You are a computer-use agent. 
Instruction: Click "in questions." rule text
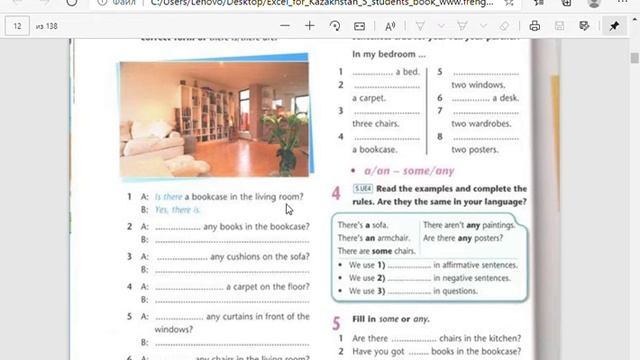(456, 291)
